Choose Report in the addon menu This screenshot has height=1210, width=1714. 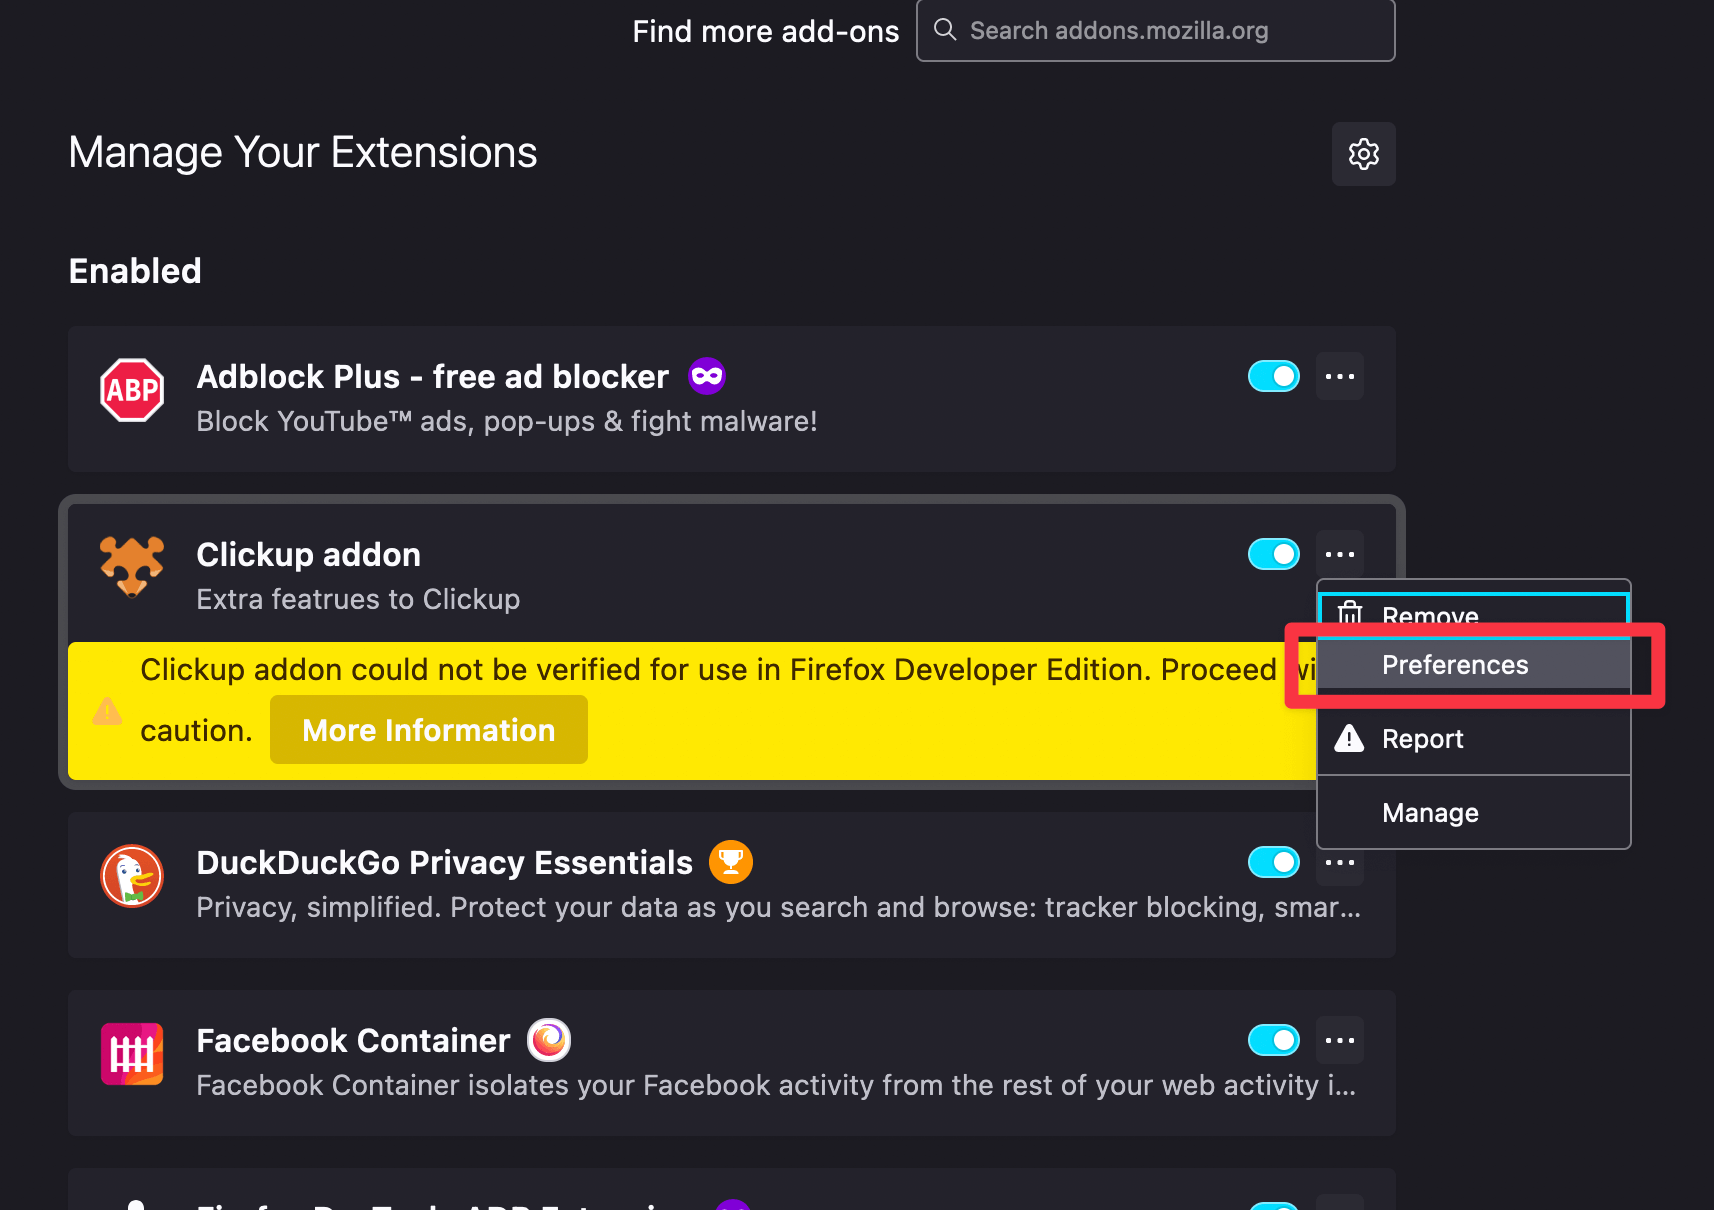pos(1474,738)
